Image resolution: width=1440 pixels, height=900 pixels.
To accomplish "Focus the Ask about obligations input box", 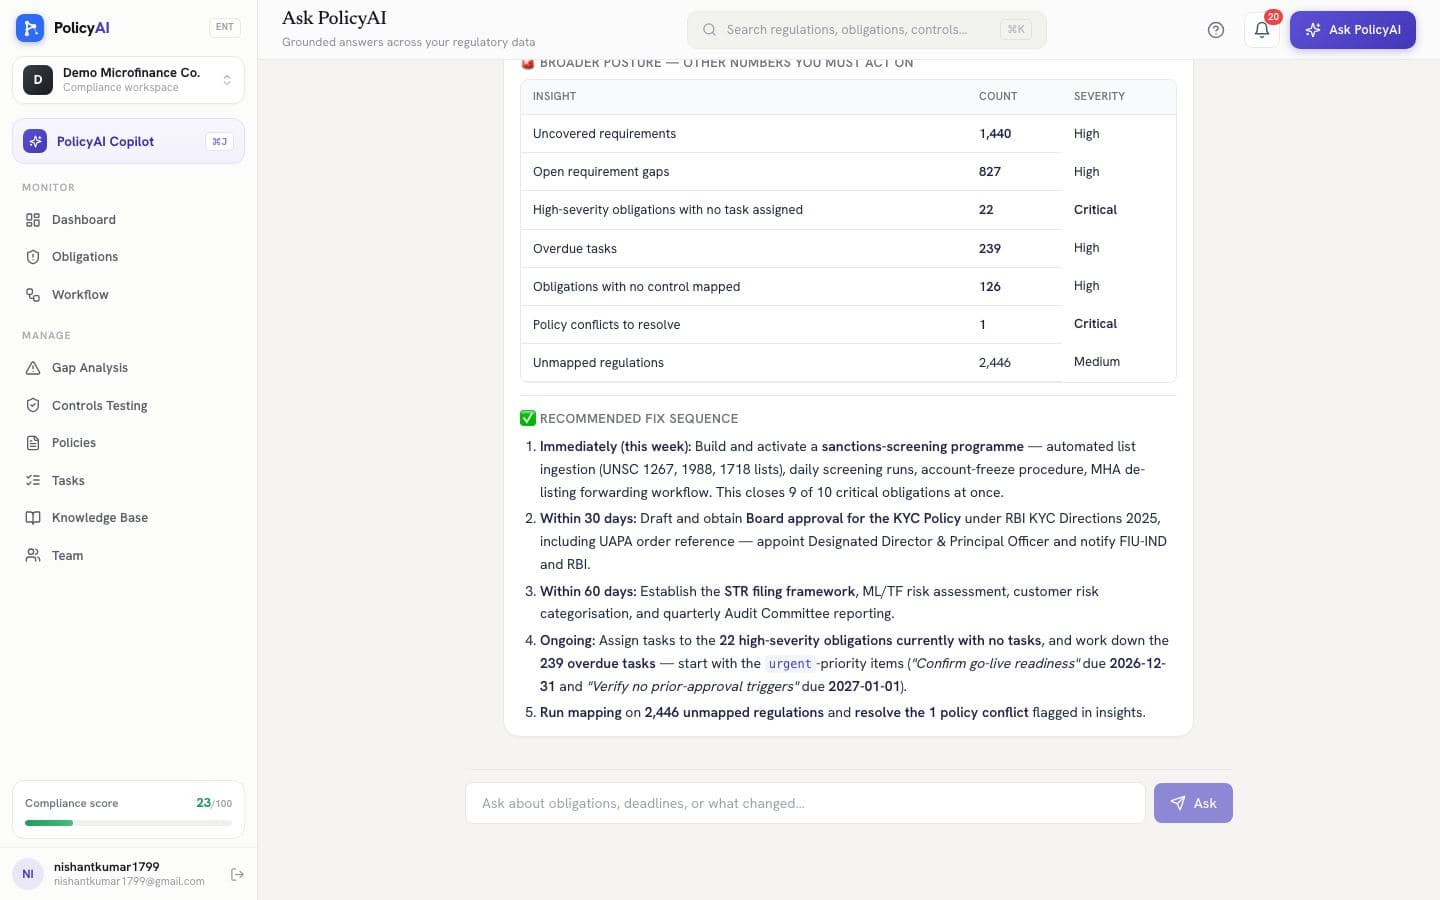I will (x=805, y=803).
